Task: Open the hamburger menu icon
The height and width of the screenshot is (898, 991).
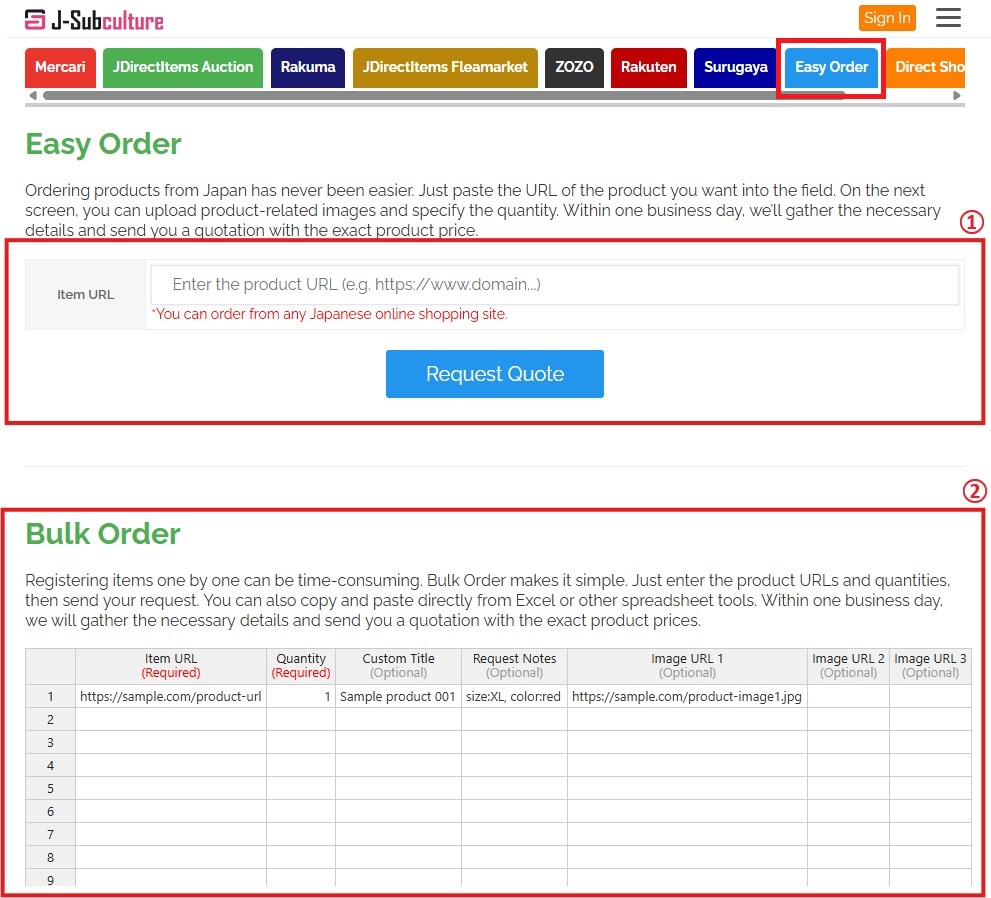Action: 948,18
